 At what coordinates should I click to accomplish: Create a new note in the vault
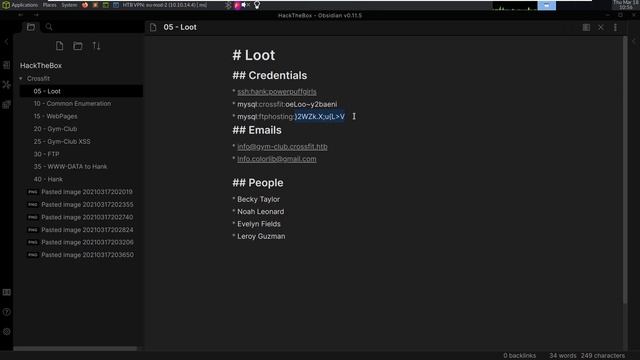(60, 46)
